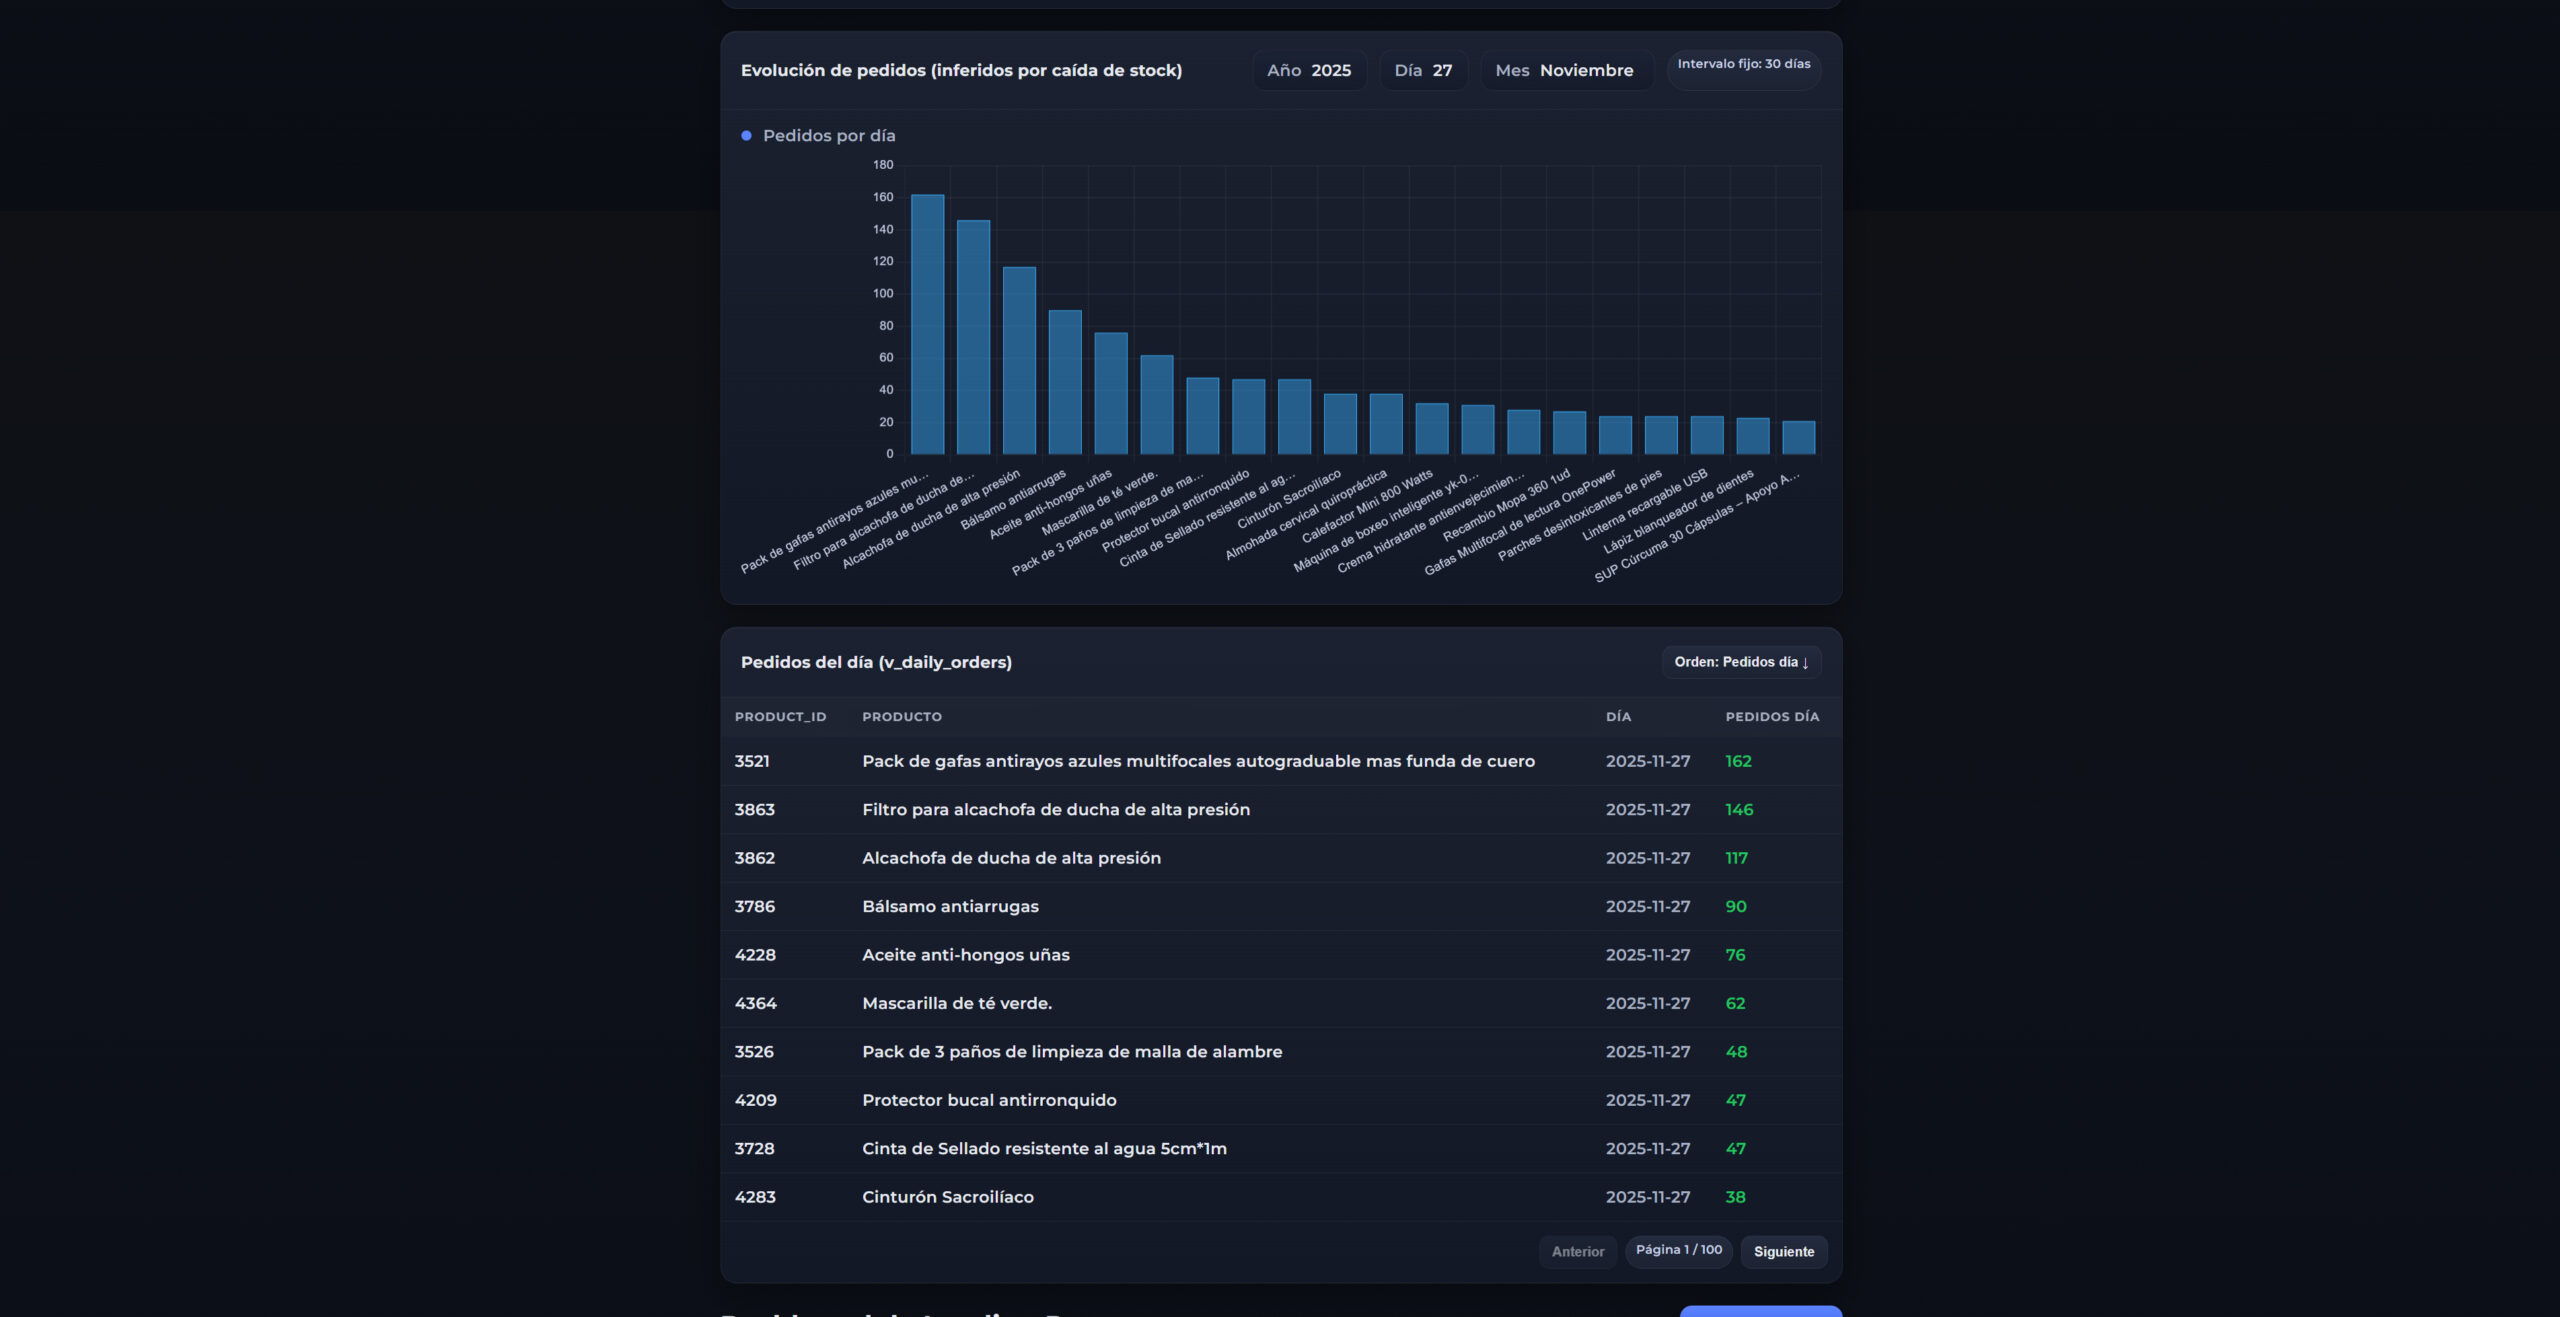The image size is (2560, 1317).
Task: Sort by the PEDIDOS DÍA column header
Action: pos(1771,717)
